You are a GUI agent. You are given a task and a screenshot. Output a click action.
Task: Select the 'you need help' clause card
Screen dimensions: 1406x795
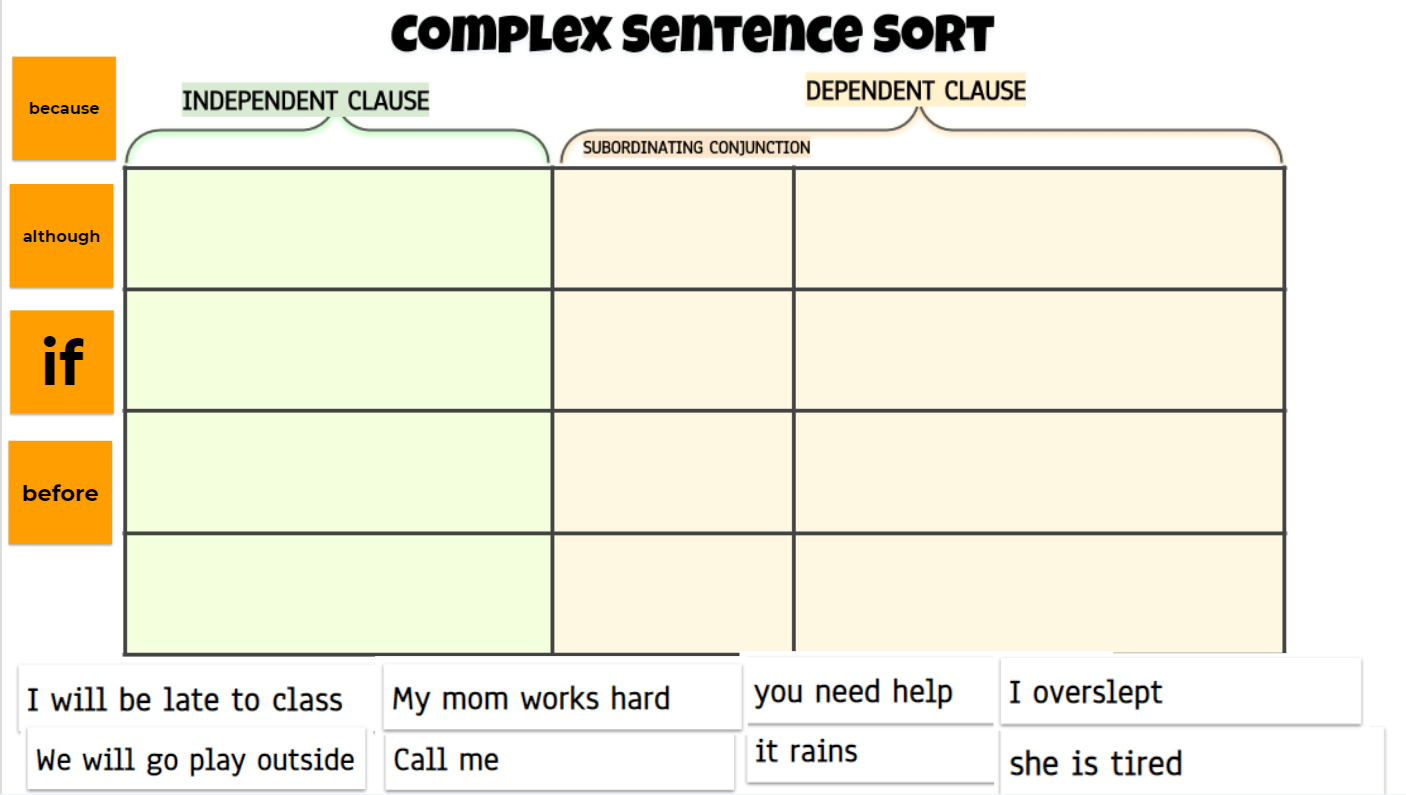pyautogui.click(x=870, y=690)
